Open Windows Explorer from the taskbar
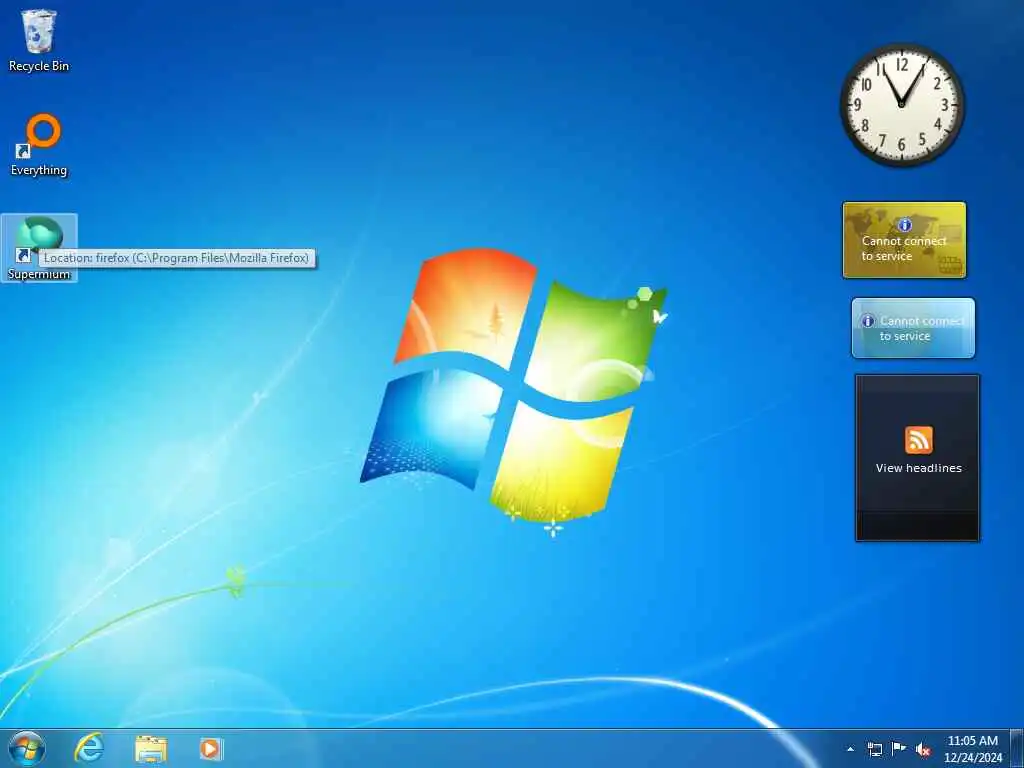 tap(151, 748)
